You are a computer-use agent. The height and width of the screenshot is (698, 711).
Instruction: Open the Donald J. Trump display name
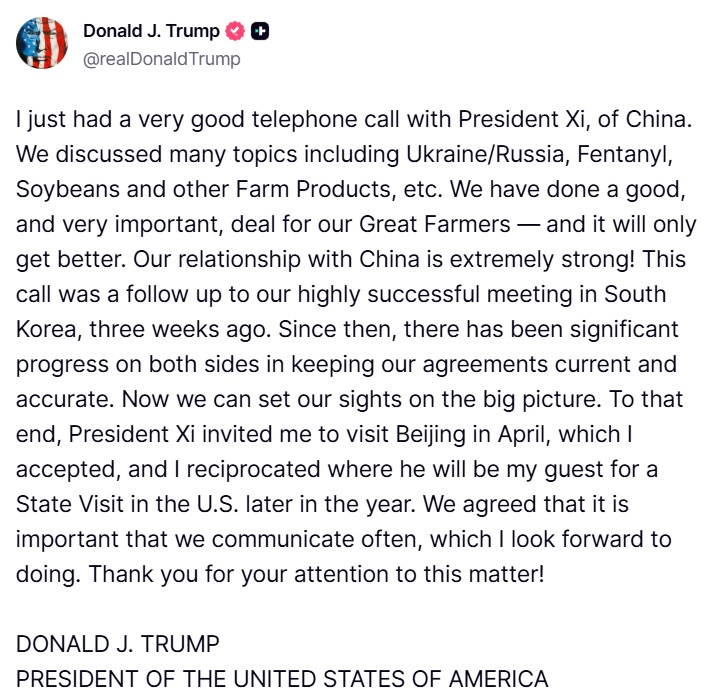tap(151, 31)
